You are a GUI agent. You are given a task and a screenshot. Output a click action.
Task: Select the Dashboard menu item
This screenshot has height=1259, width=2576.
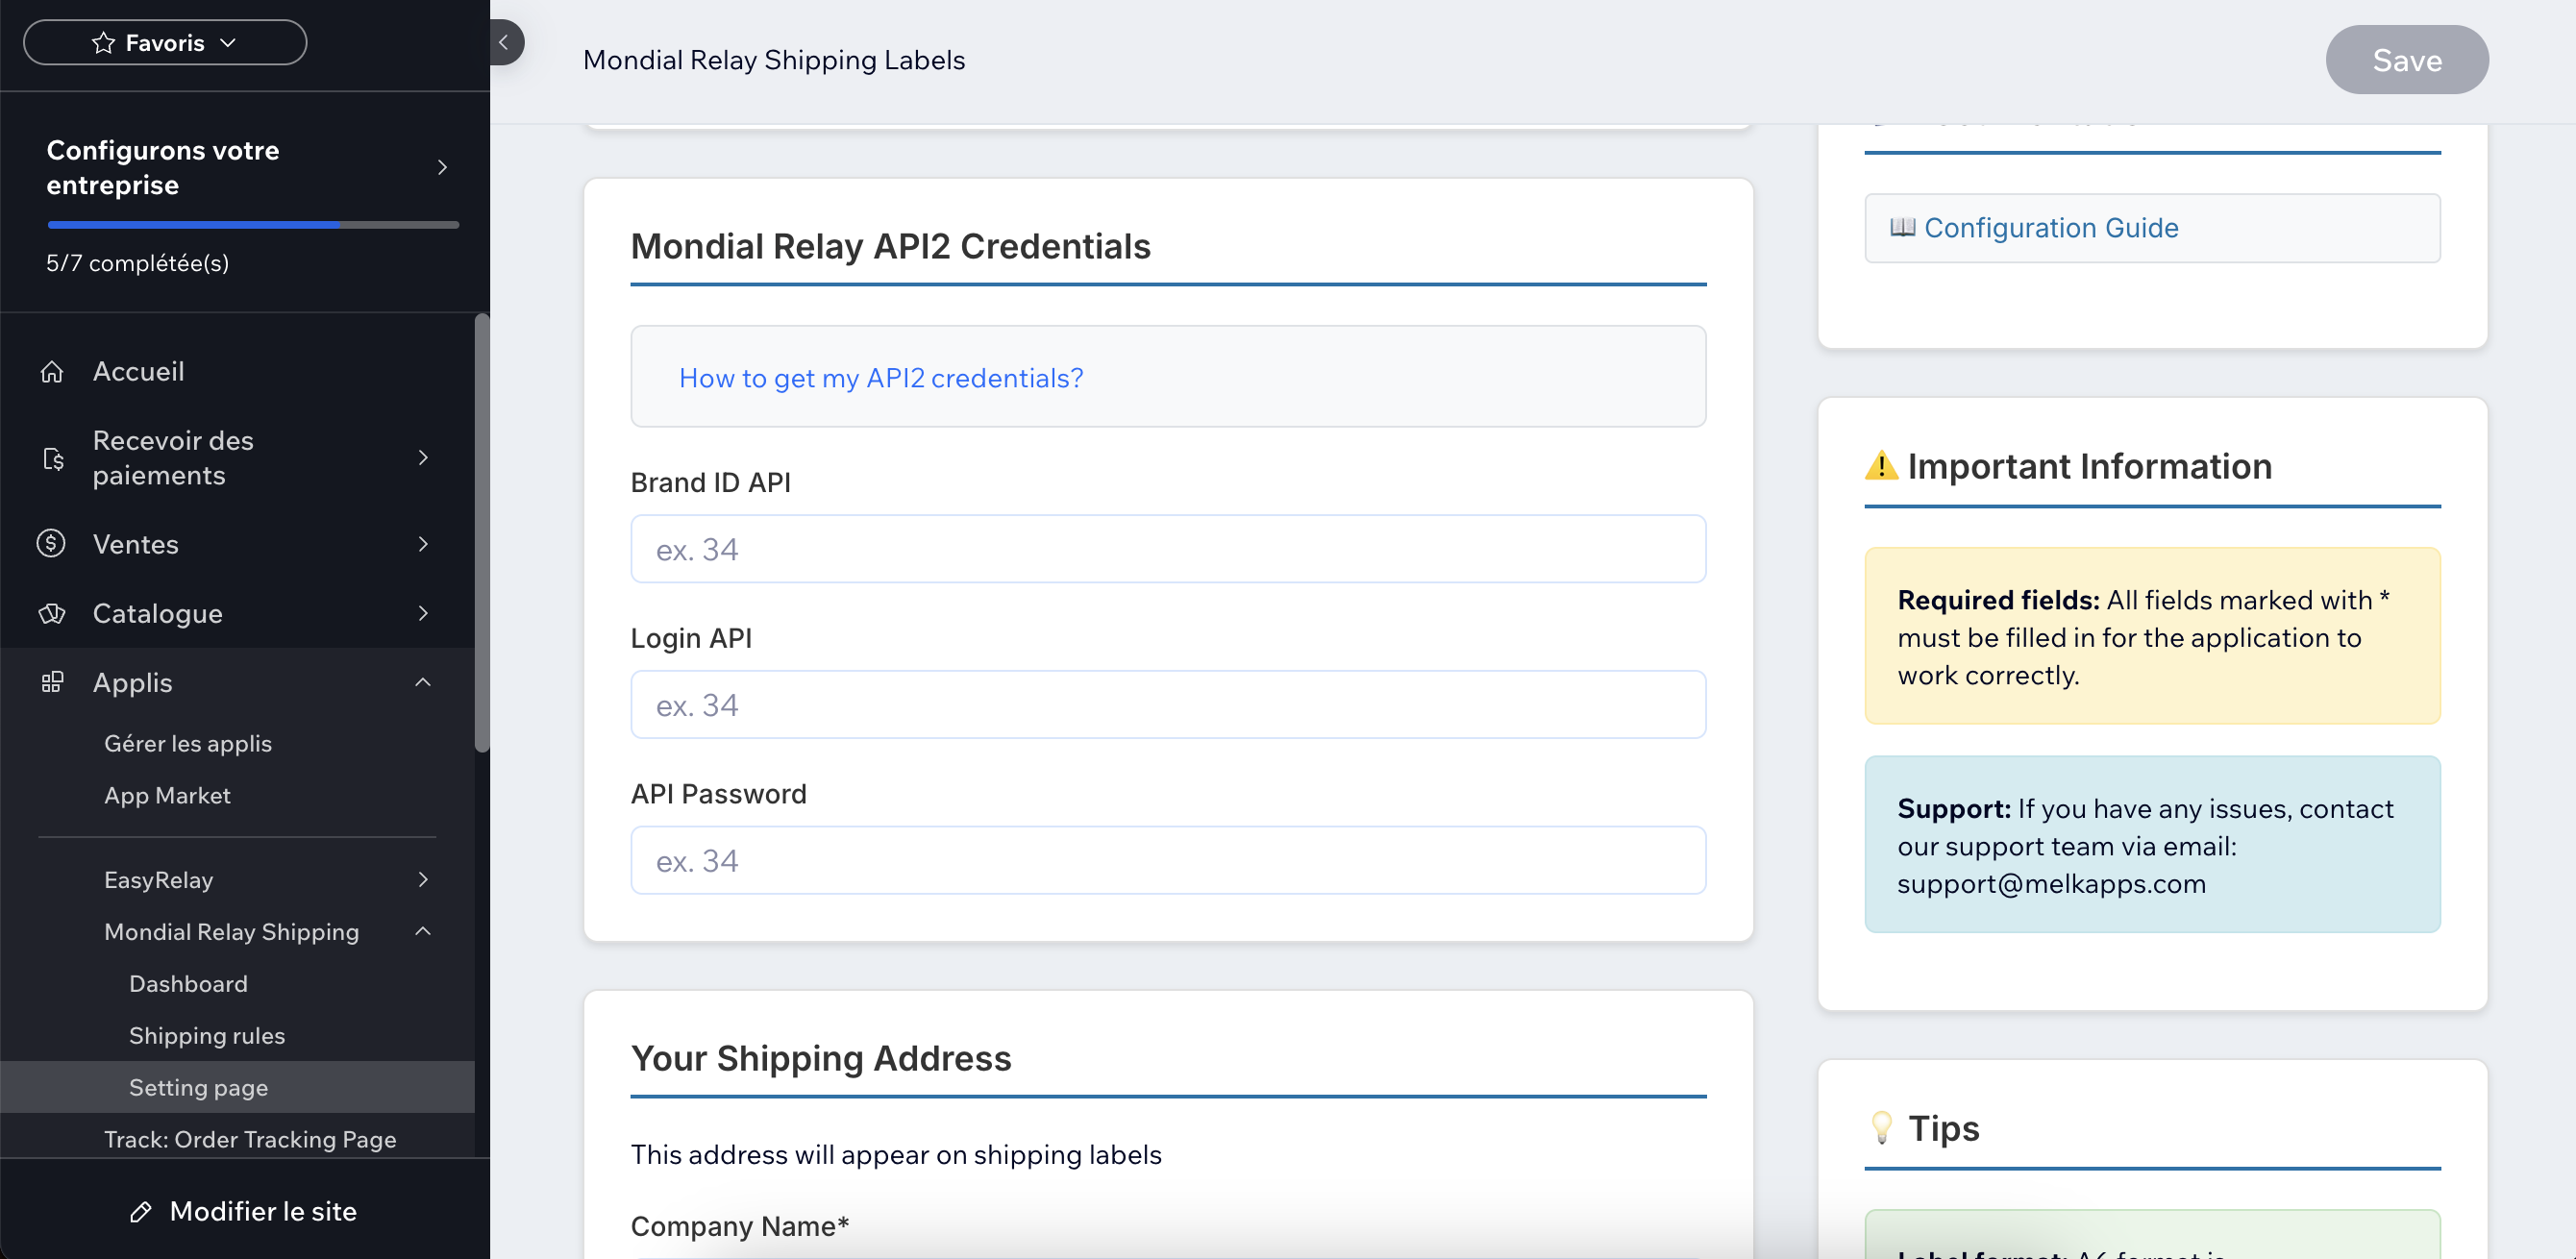click(x=188, y=983)
